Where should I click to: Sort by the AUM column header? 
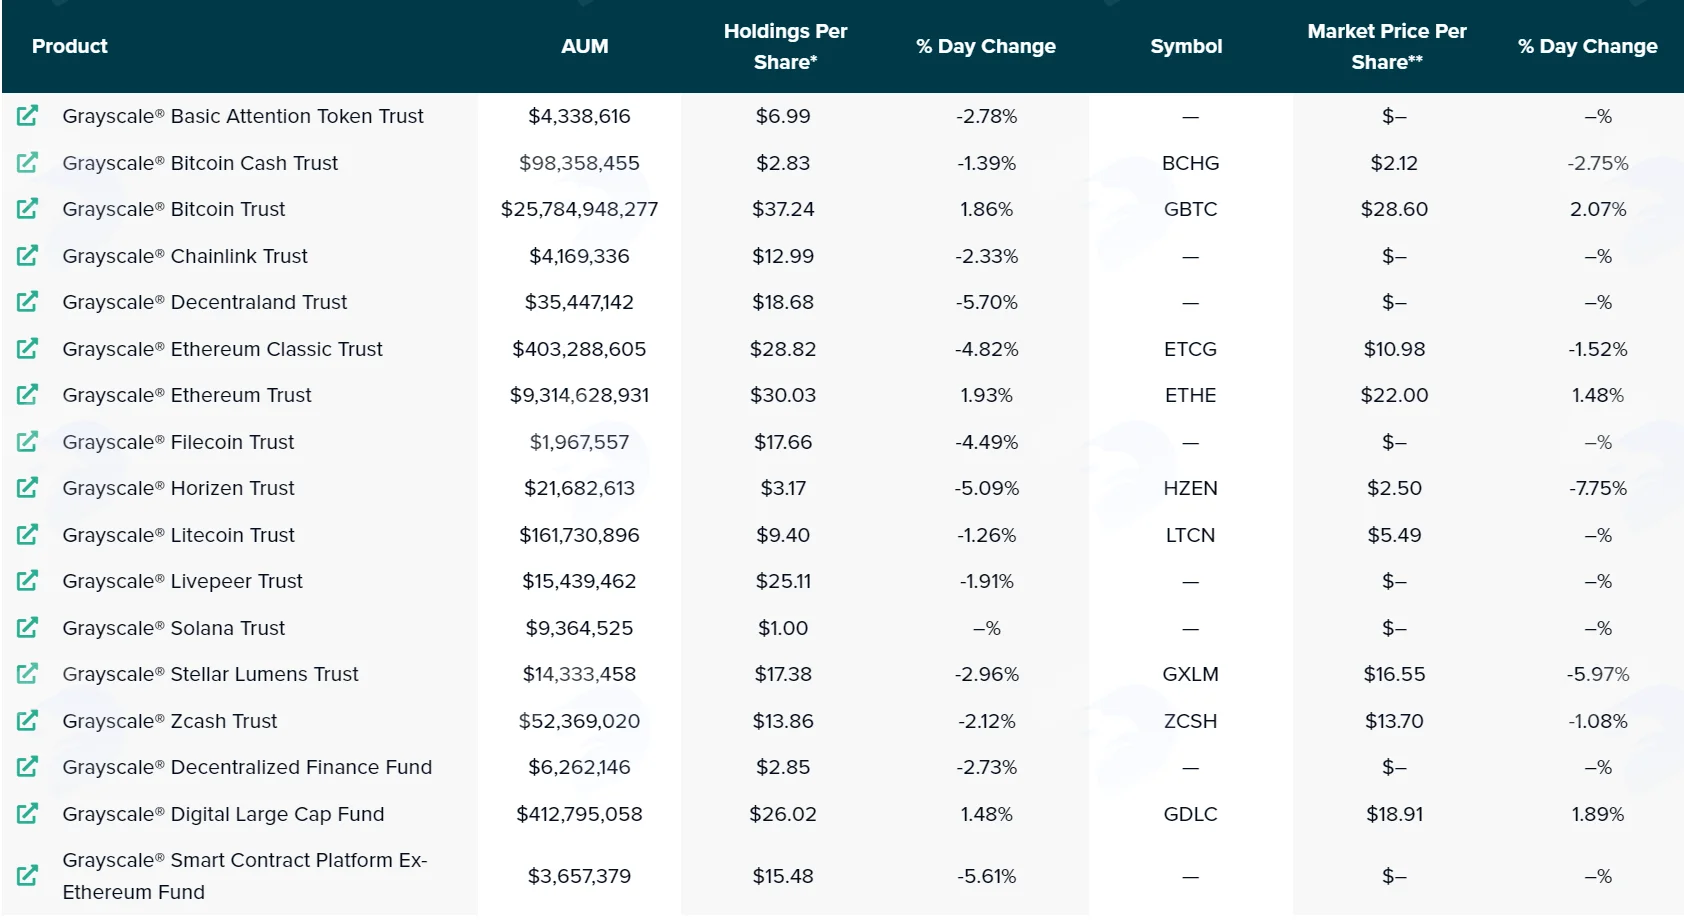pos(585,46)
